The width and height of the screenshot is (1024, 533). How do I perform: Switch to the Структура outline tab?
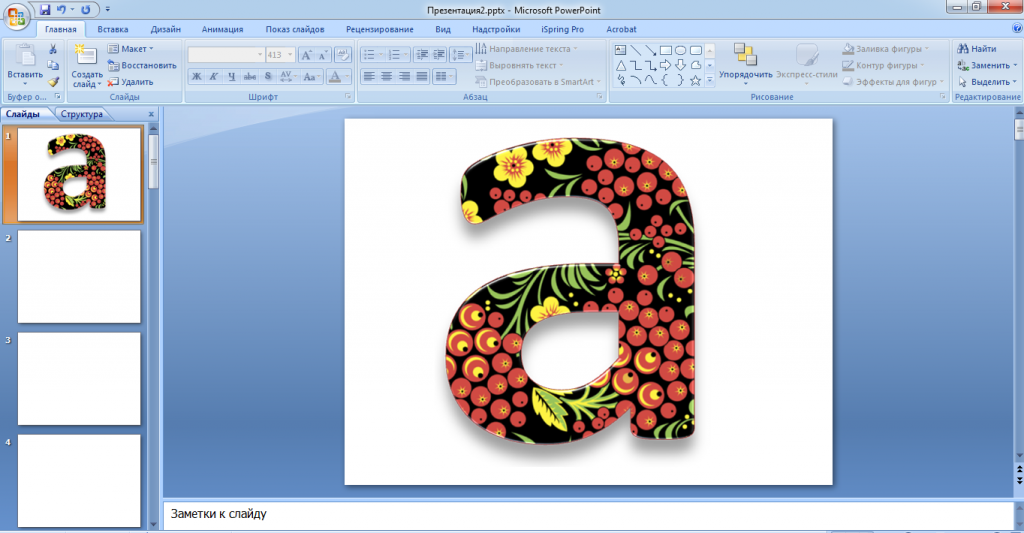coord(82,114)
